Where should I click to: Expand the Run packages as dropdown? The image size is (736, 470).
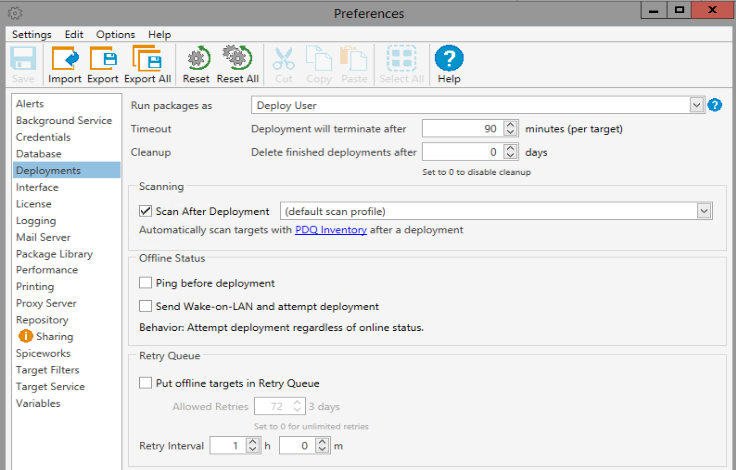click(x=697, y=105)
